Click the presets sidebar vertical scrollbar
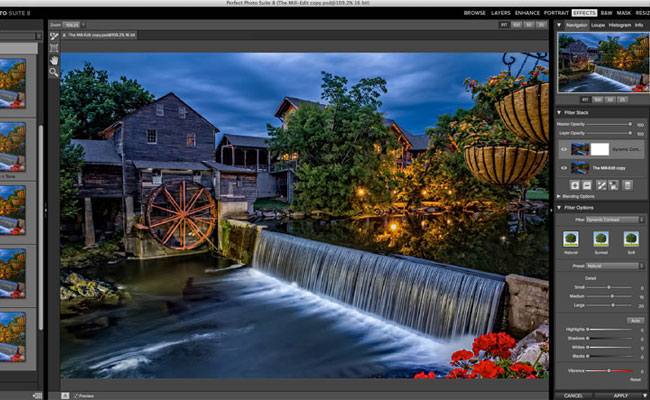 [x=41, y=228]
